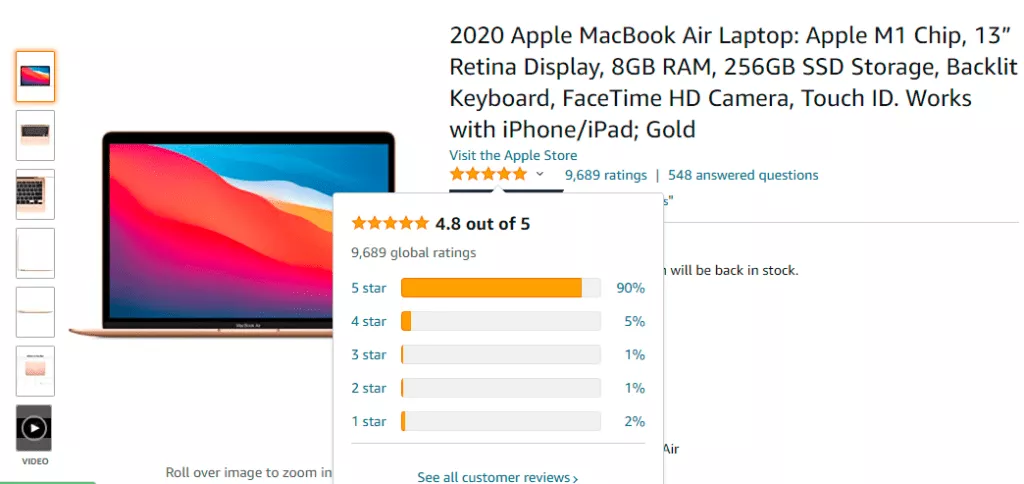1024x484 pixels.
Task: Select the fourth thumbnail in the image strip
Action: click(35, 253)
